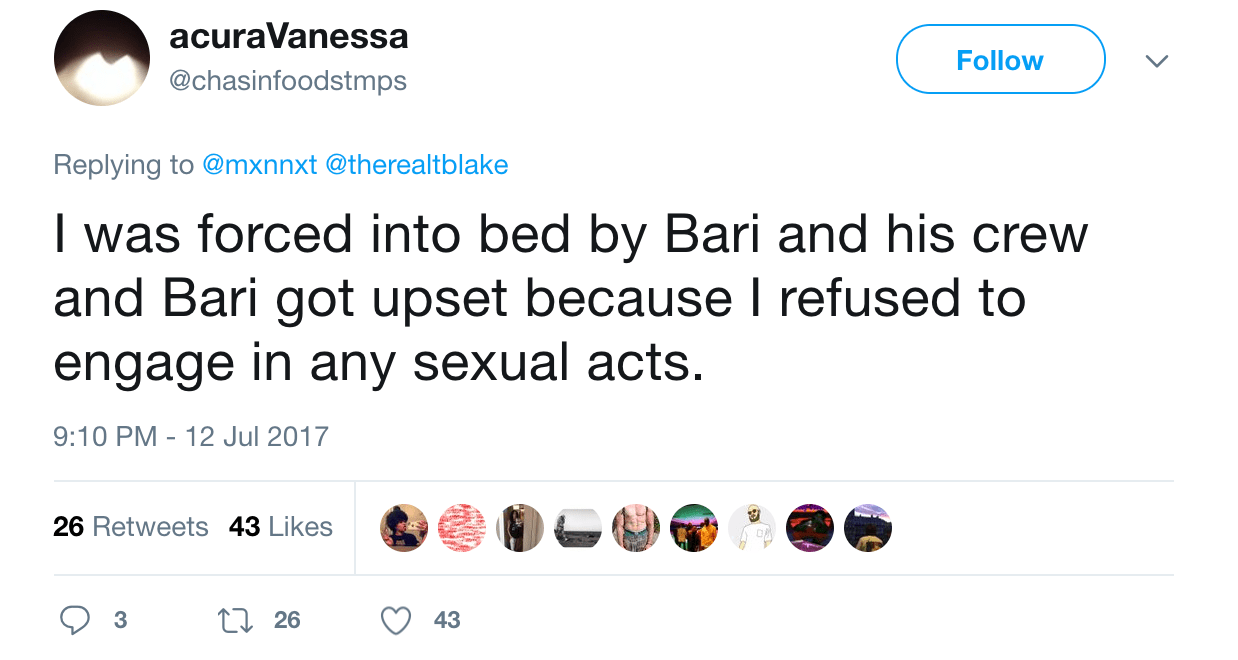Click the reply speech bubble icon
Screen dimensions: 1238x660
coord(77,620)
